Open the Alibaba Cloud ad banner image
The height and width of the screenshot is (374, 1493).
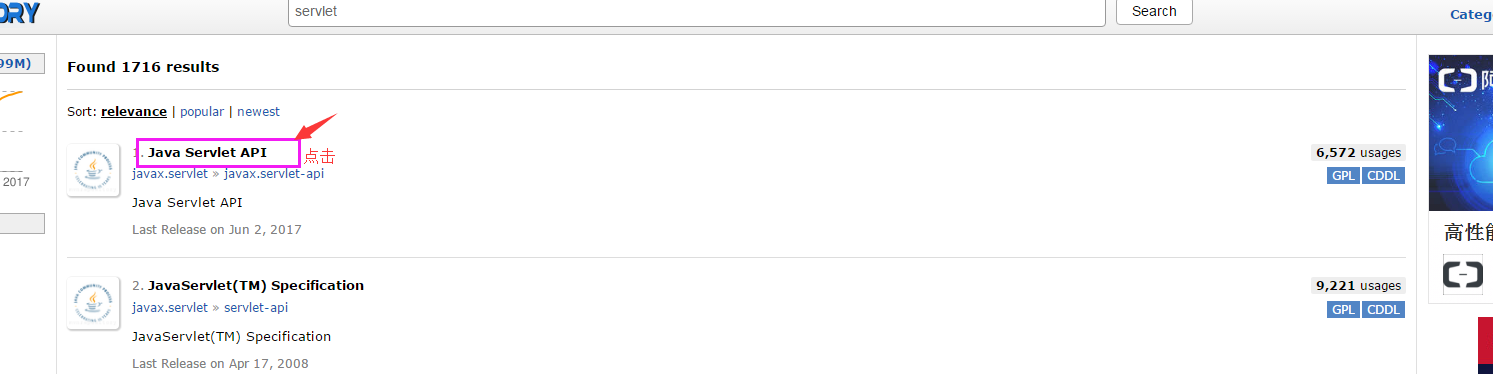(x=1461, y=133)
